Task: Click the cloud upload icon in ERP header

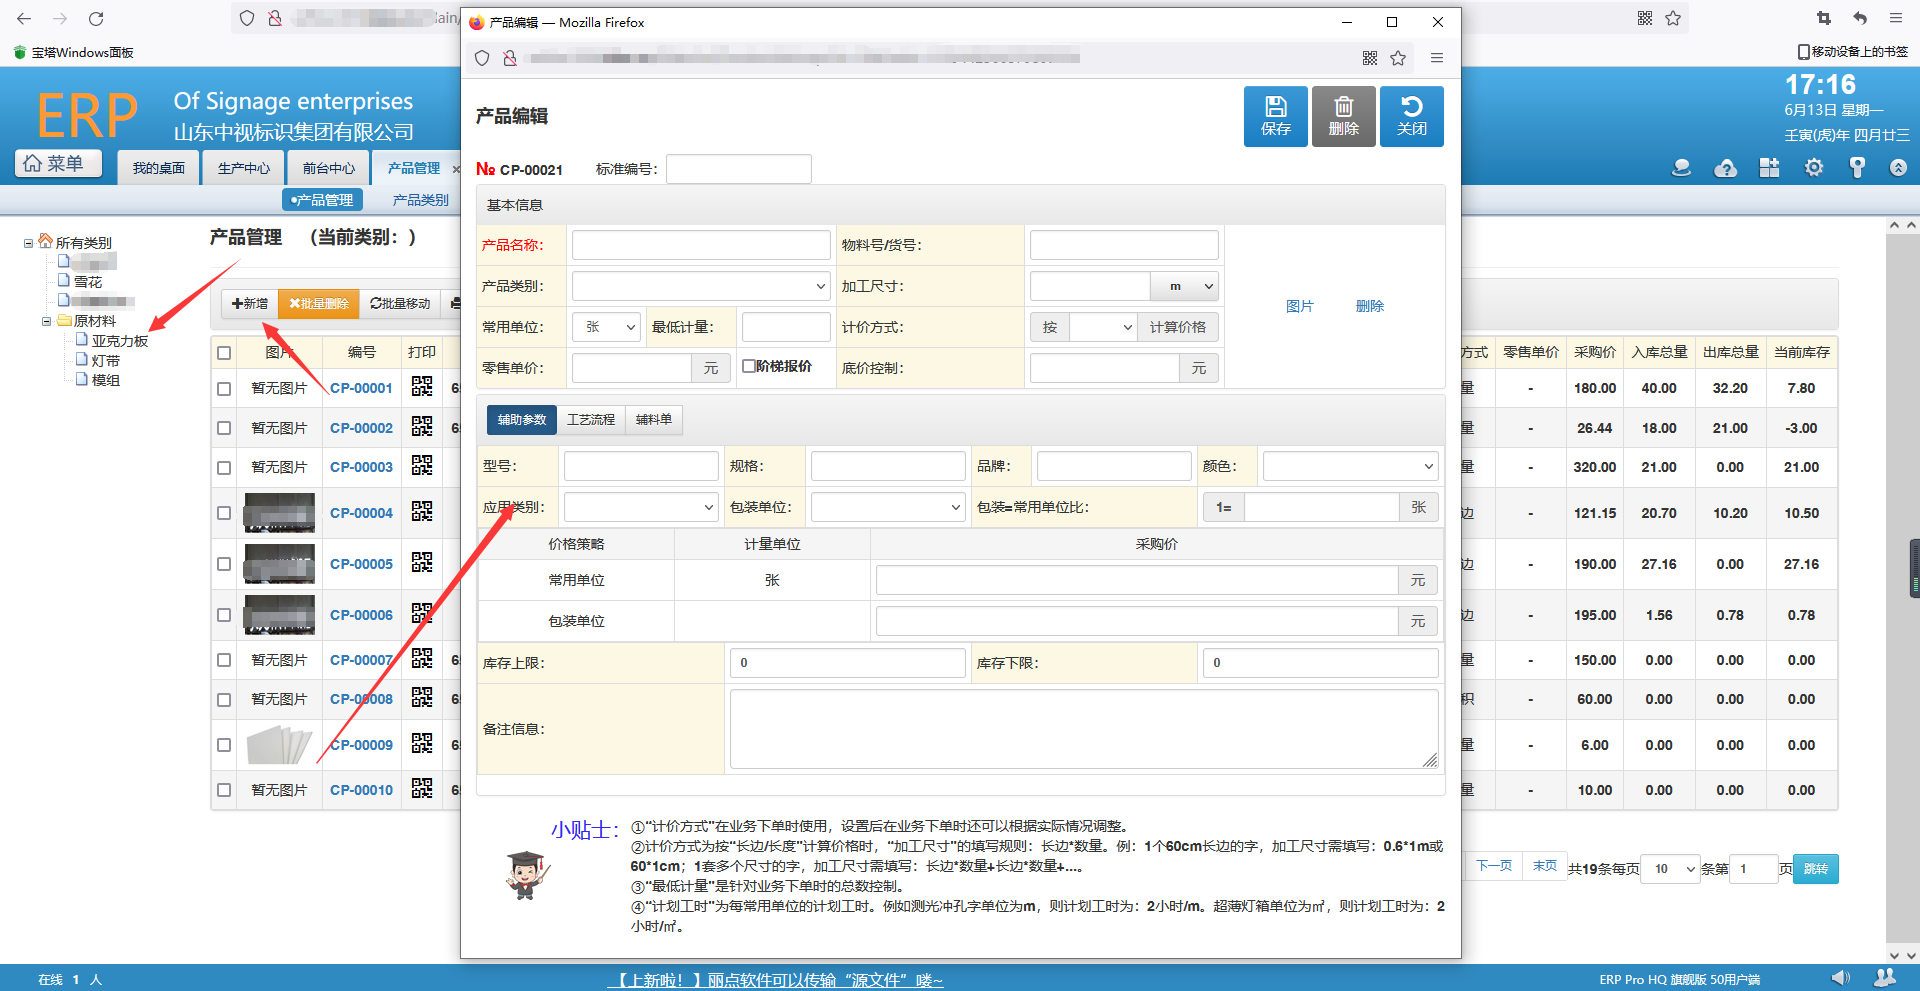Action: [1725, 168]
